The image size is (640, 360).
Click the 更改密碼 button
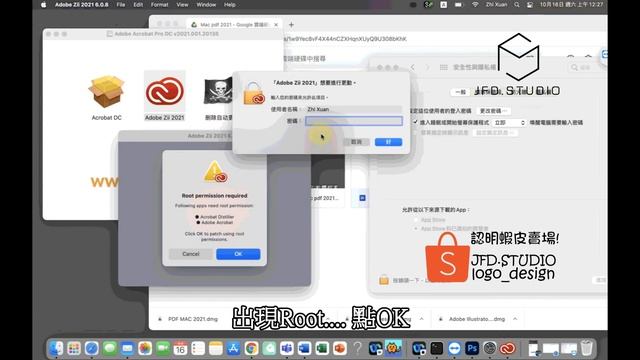[x=493, y=111]
